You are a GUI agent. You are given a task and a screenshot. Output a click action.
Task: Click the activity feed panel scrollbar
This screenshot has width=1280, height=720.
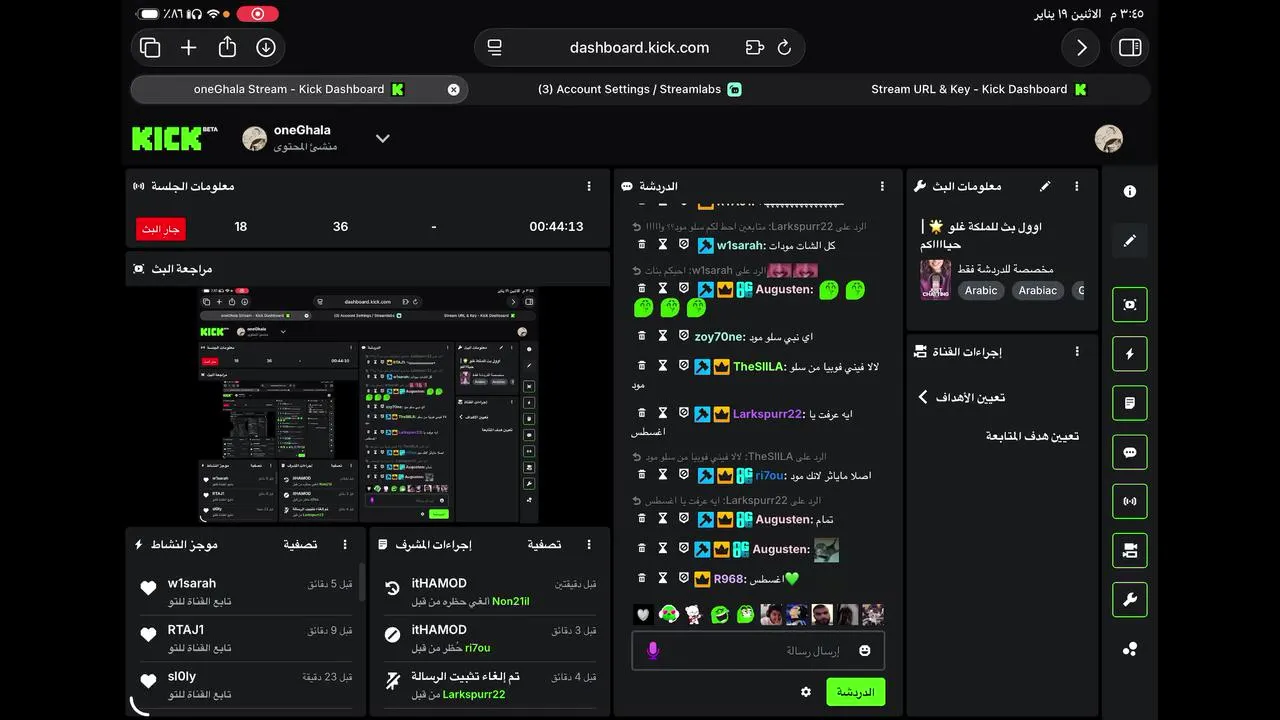(362, 581)
